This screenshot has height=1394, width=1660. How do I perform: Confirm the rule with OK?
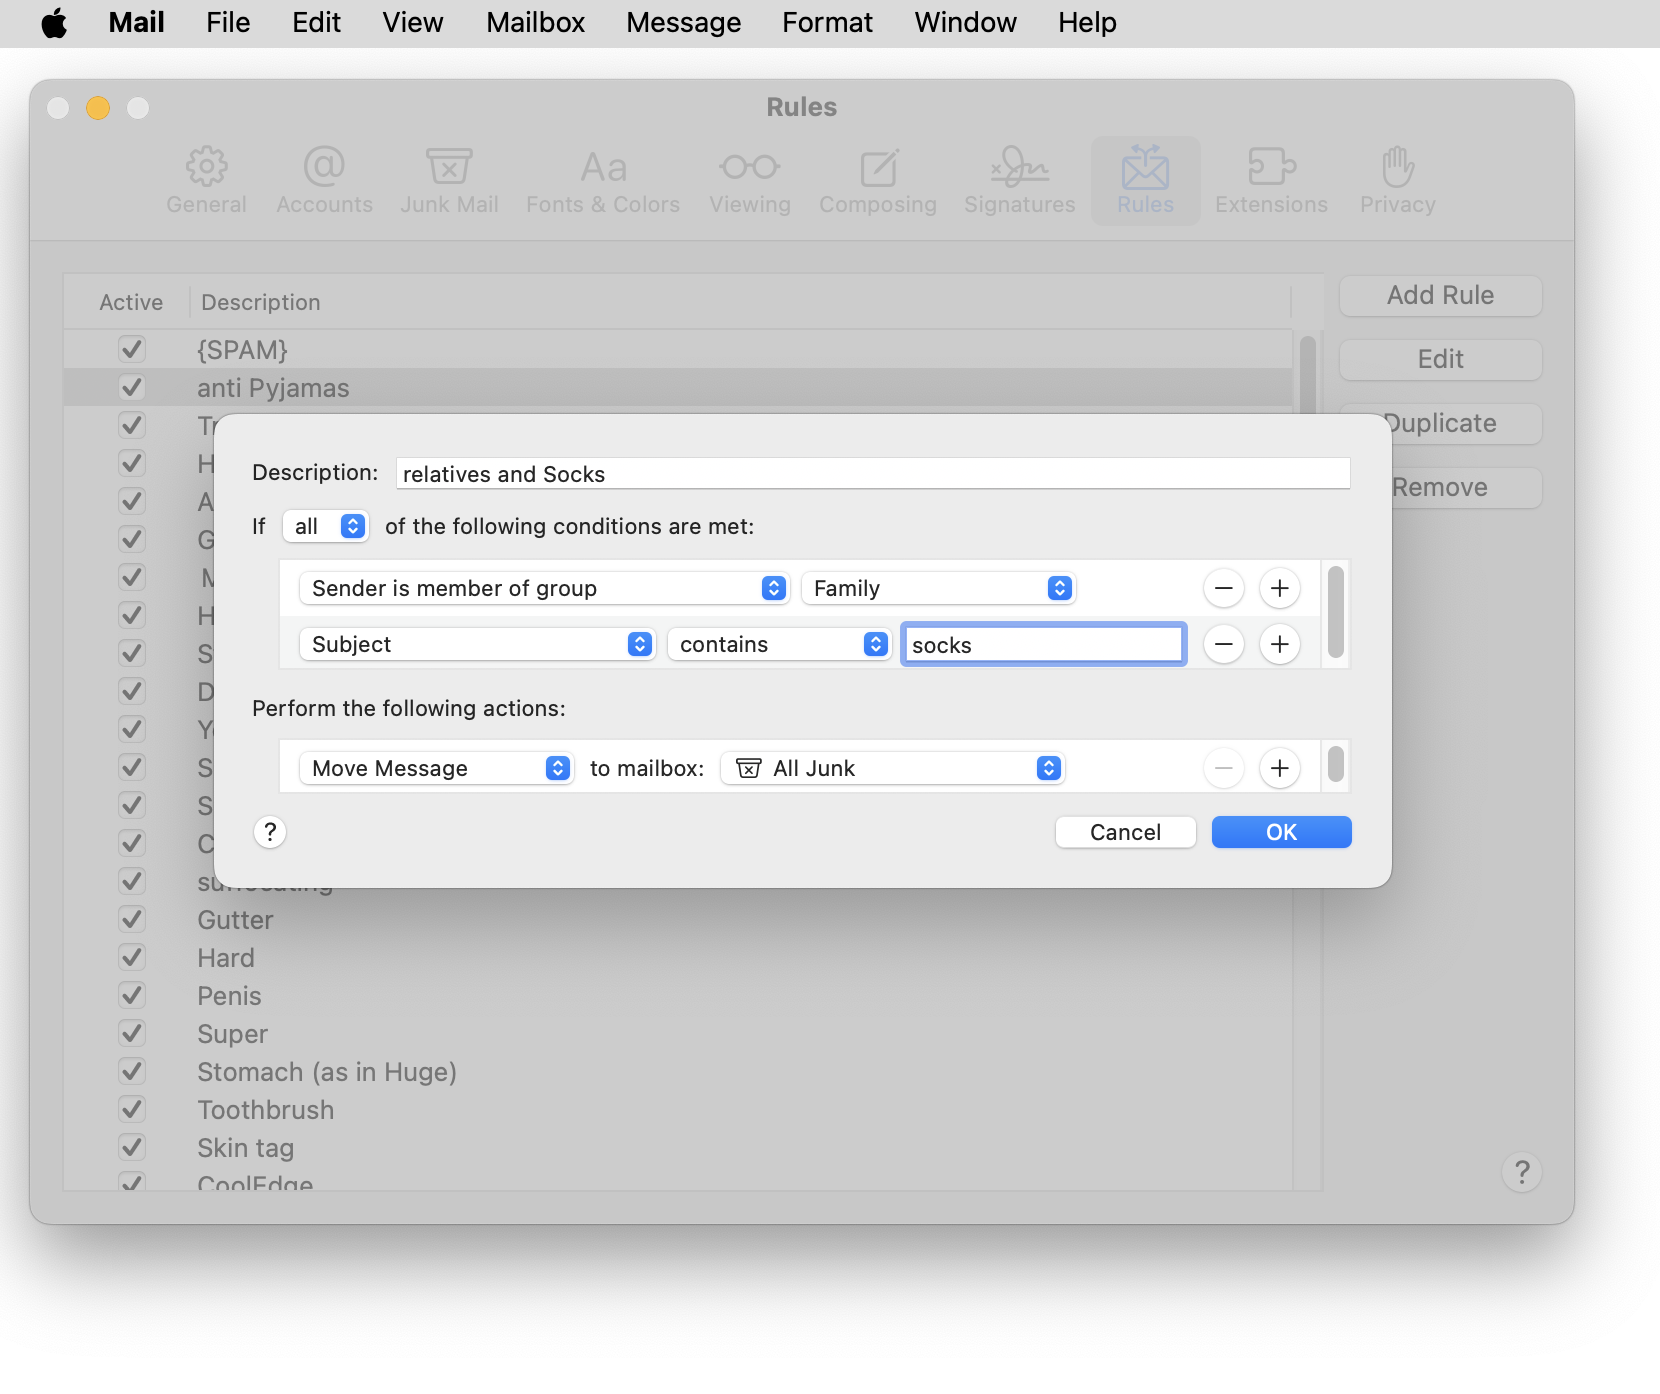coord(1281,832)
